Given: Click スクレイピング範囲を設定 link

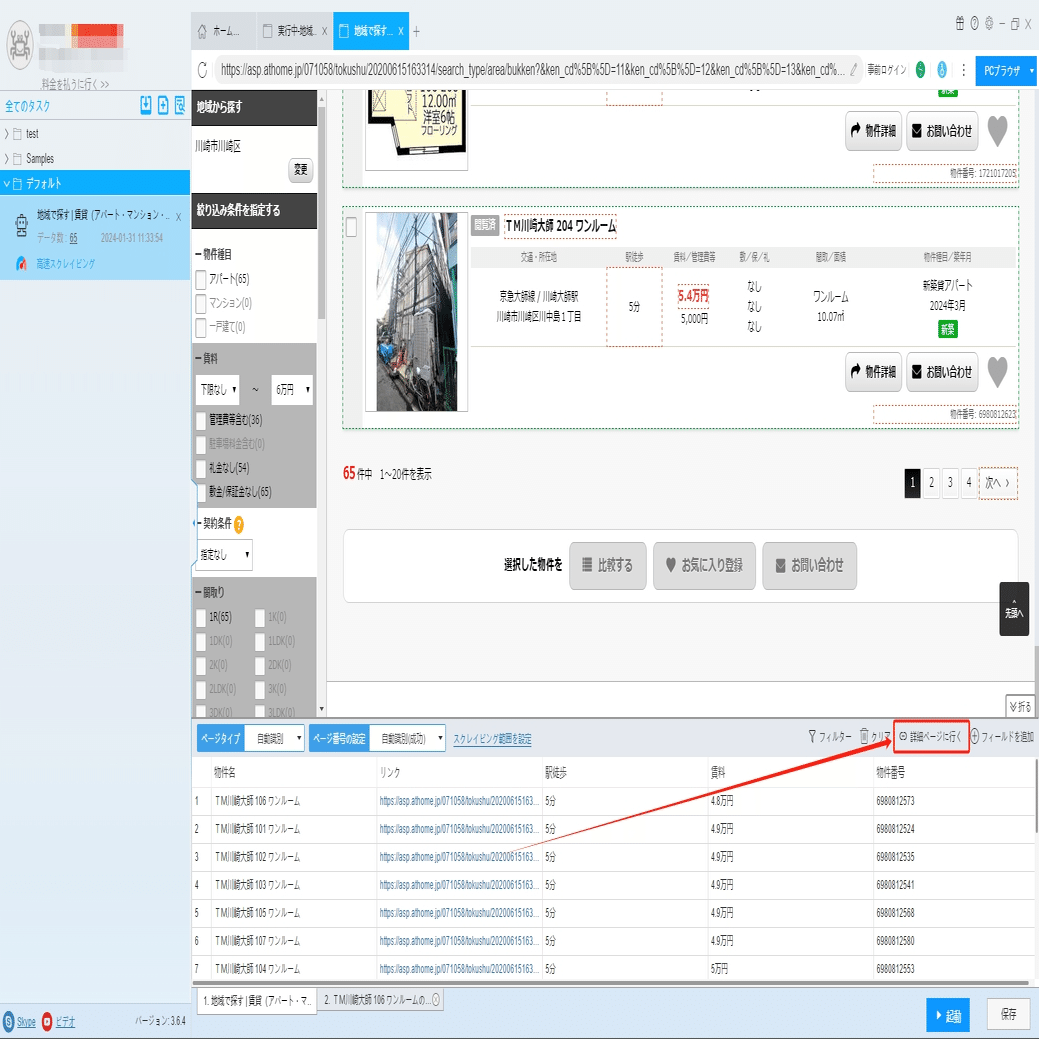Looking at the screenshot, I should pos(492,739).
